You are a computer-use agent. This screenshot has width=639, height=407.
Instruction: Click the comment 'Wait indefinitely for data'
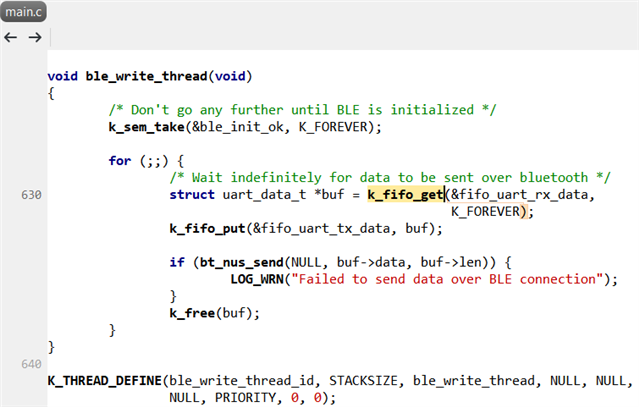[x=390, y=178]
